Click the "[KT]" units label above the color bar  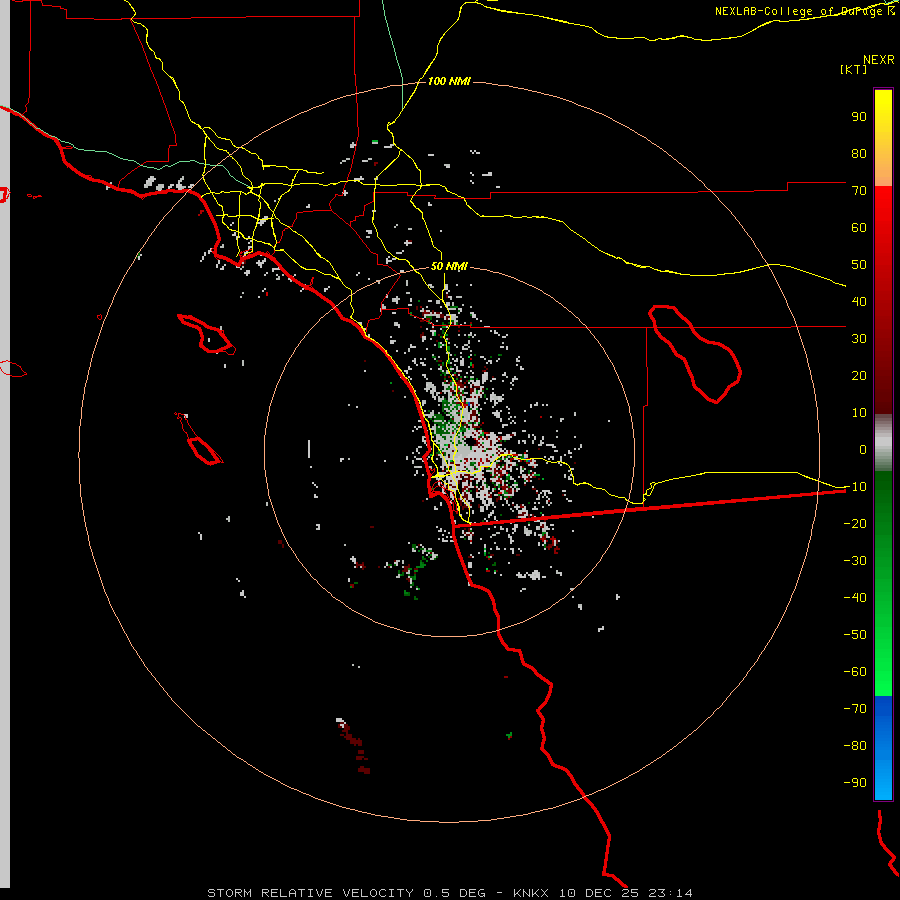[854, 69]
